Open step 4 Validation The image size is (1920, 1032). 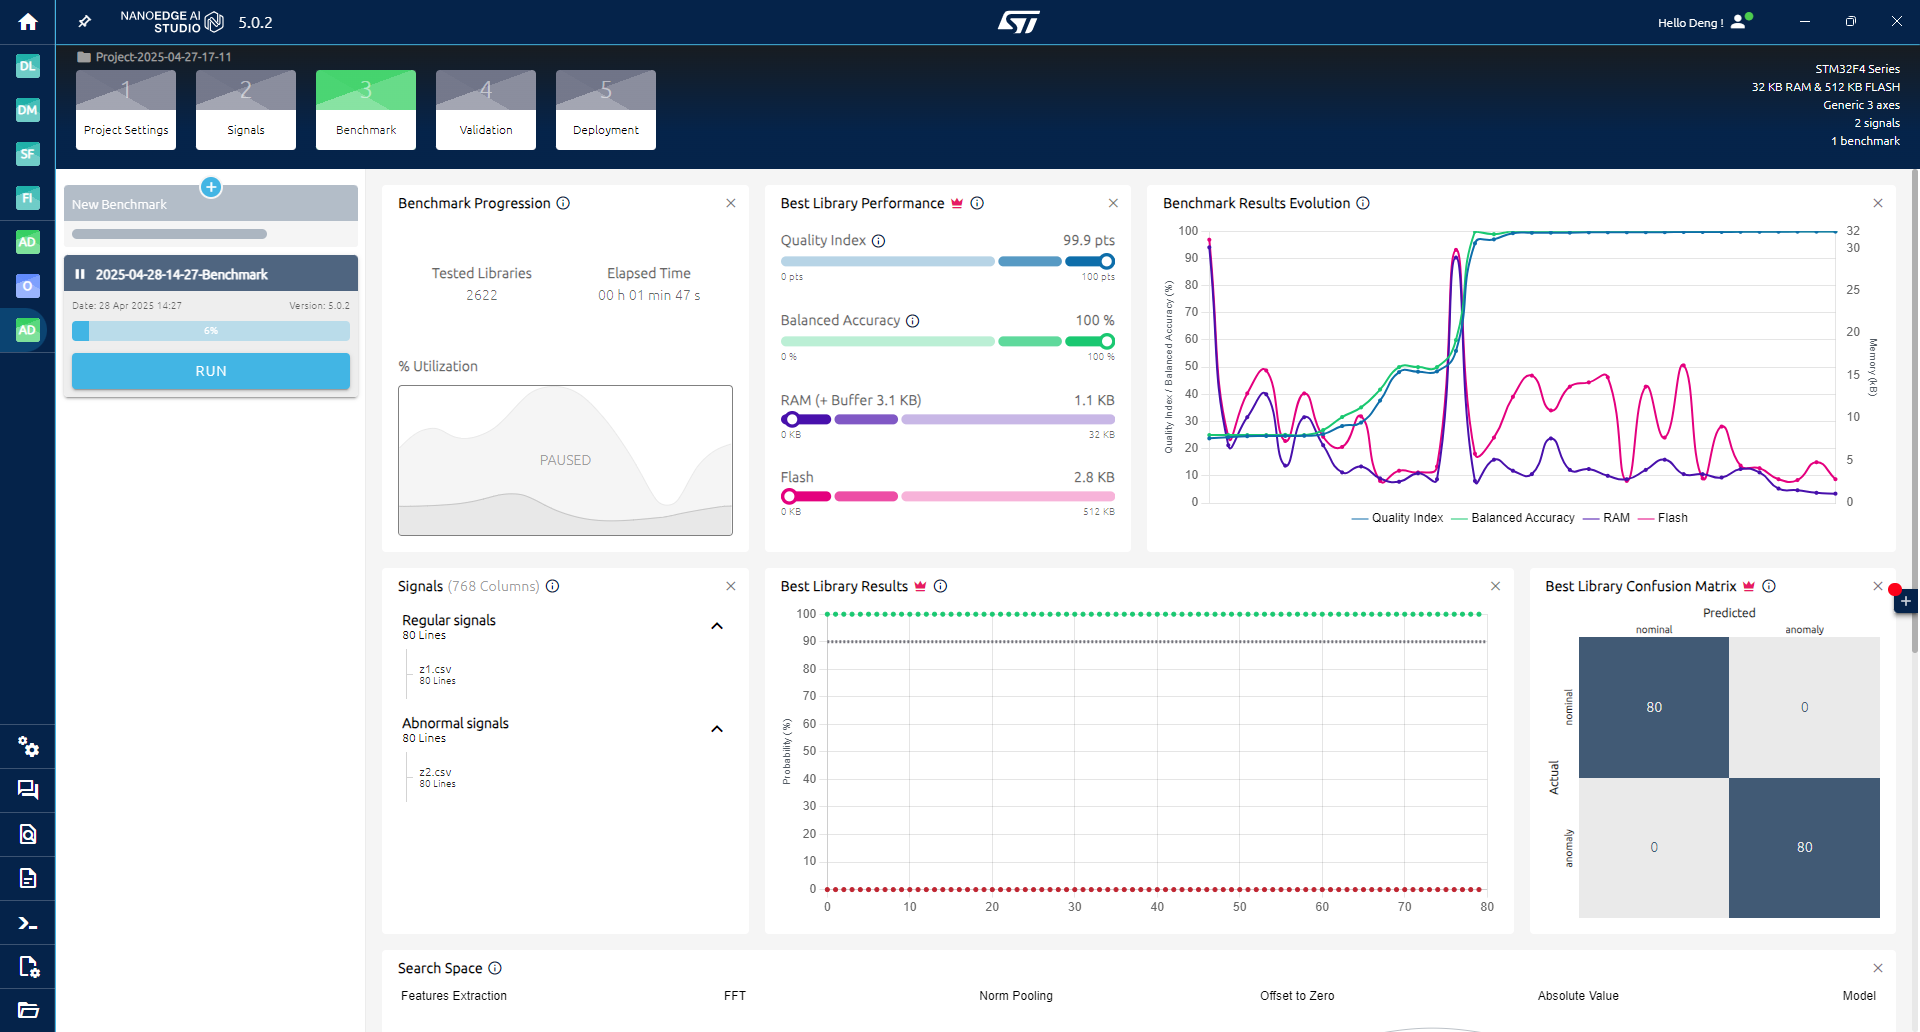click(x=486, y=110)
